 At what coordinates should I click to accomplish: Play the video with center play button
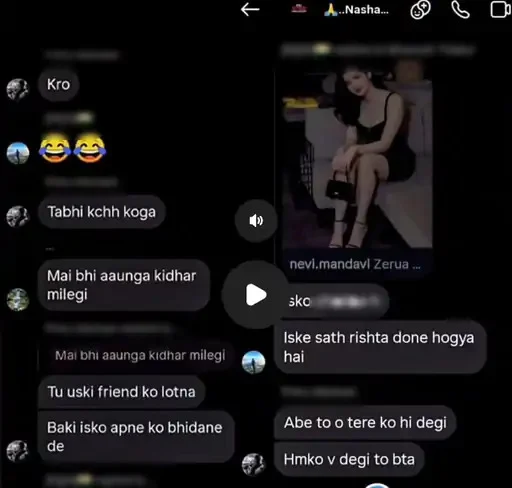(256, 295)
